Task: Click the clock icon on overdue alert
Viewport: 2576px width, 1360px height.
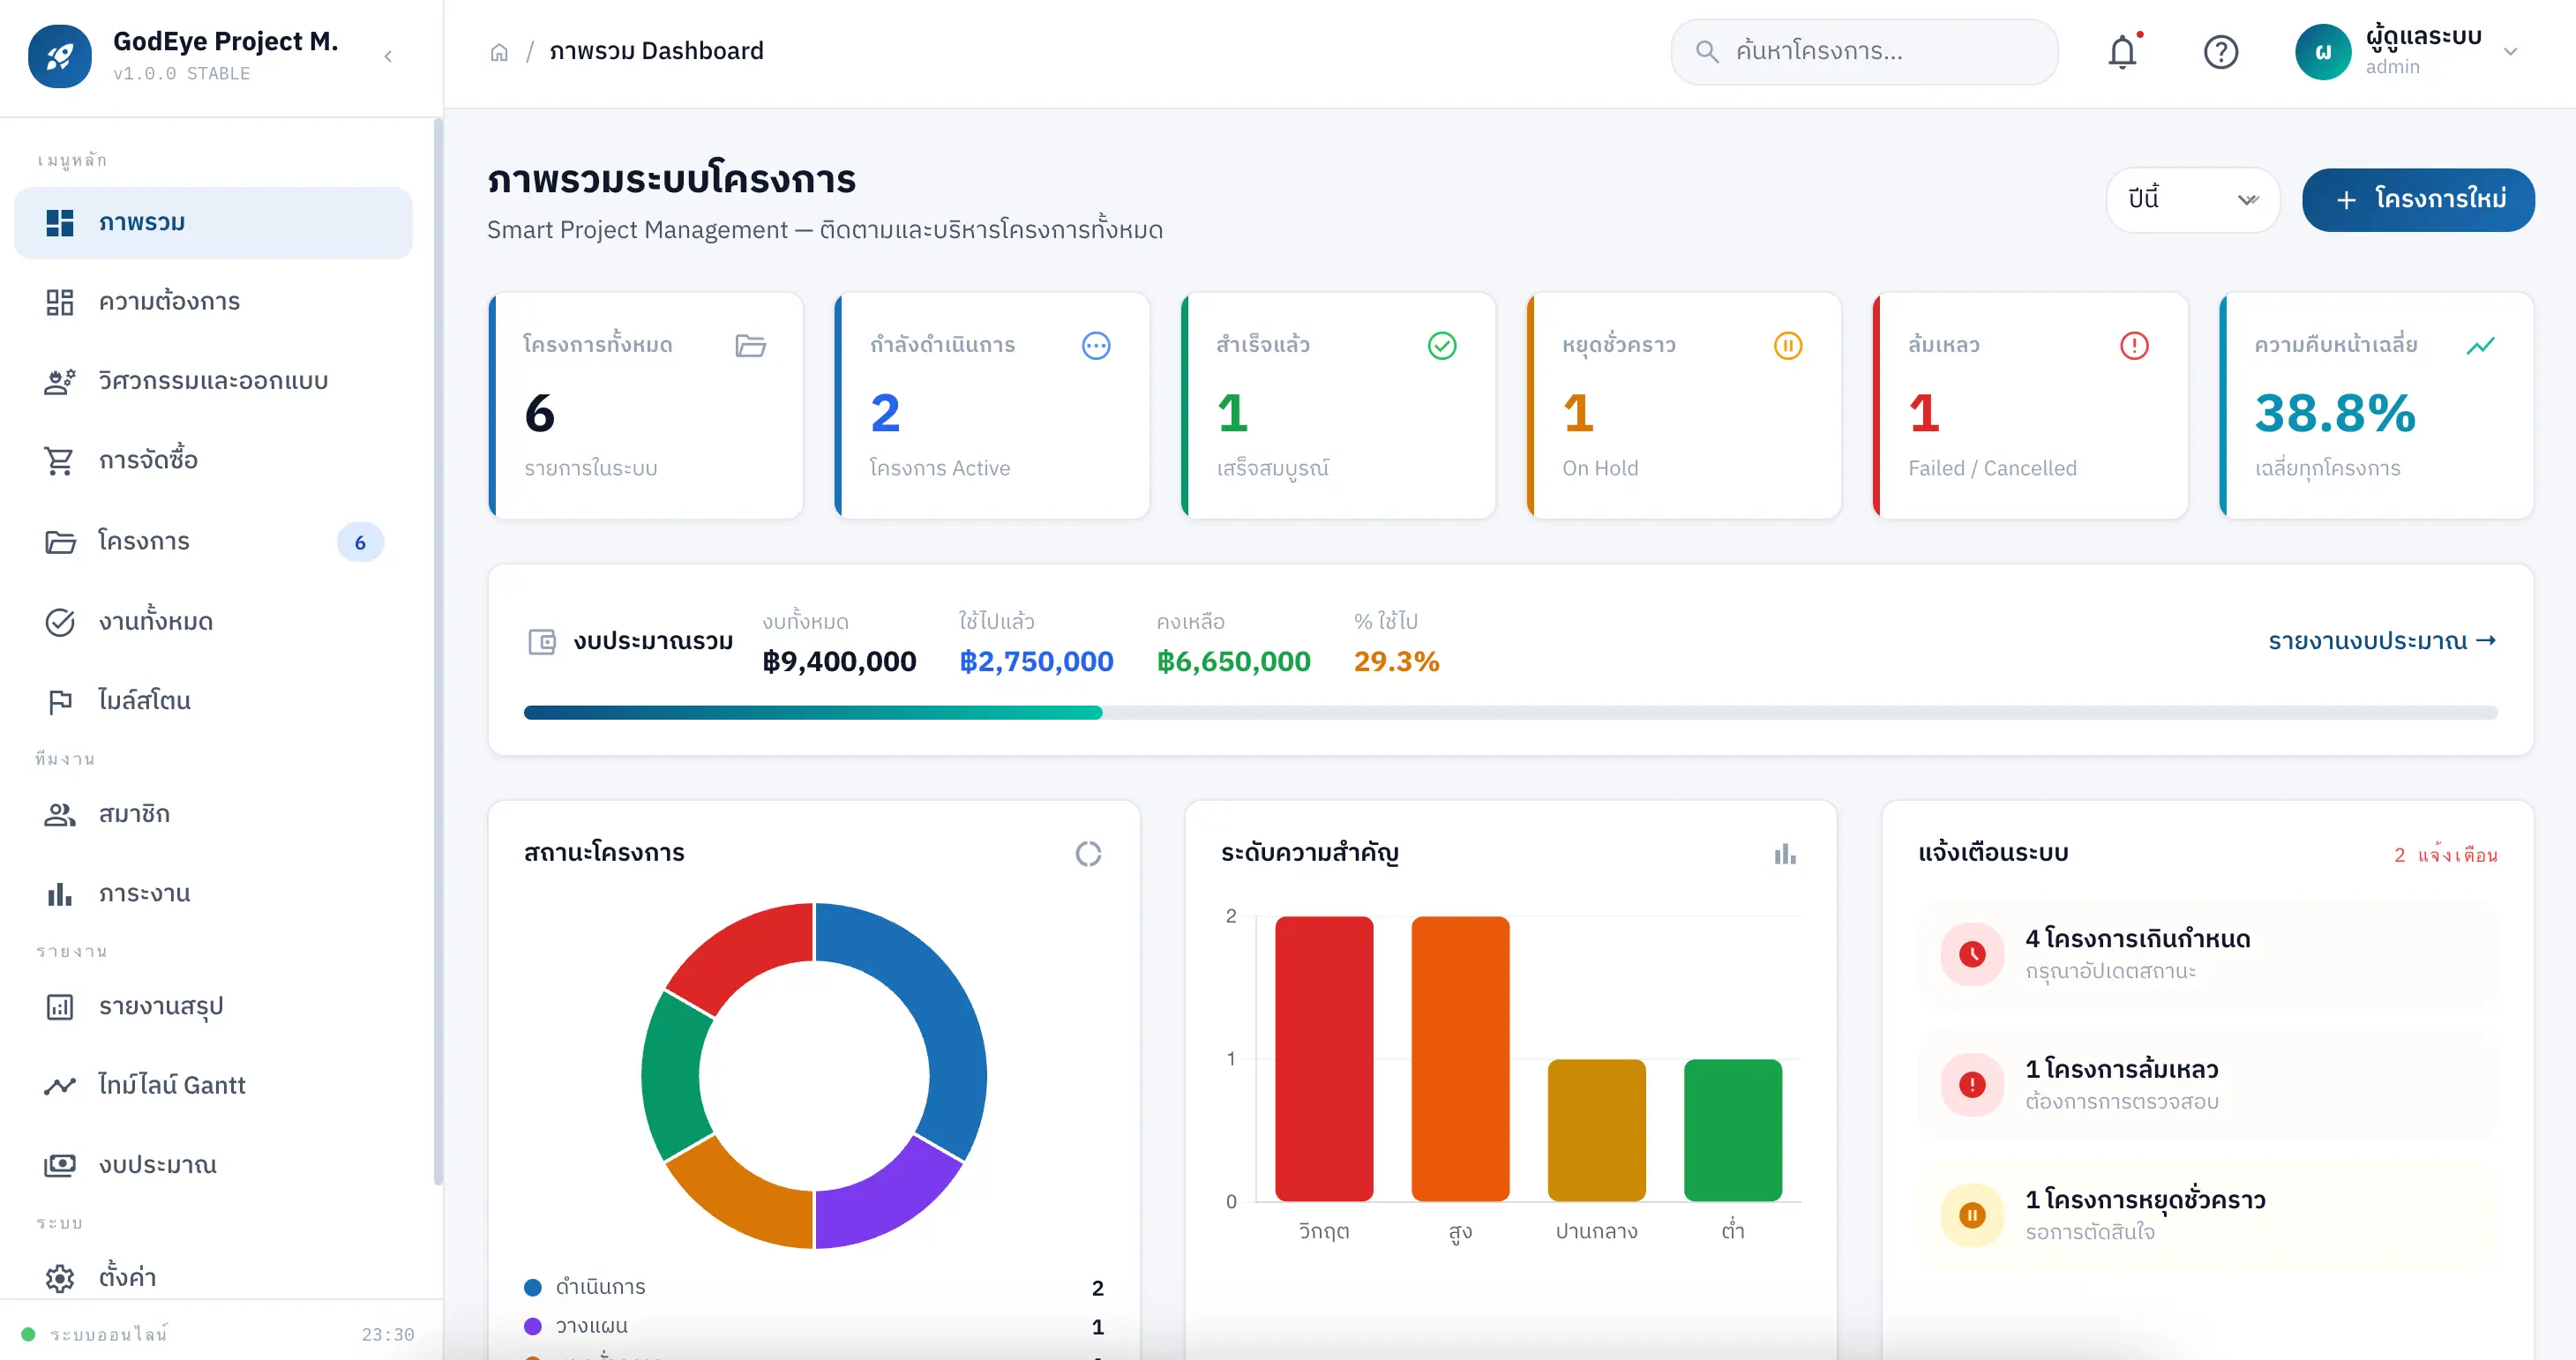Action: coord(1972,954)
